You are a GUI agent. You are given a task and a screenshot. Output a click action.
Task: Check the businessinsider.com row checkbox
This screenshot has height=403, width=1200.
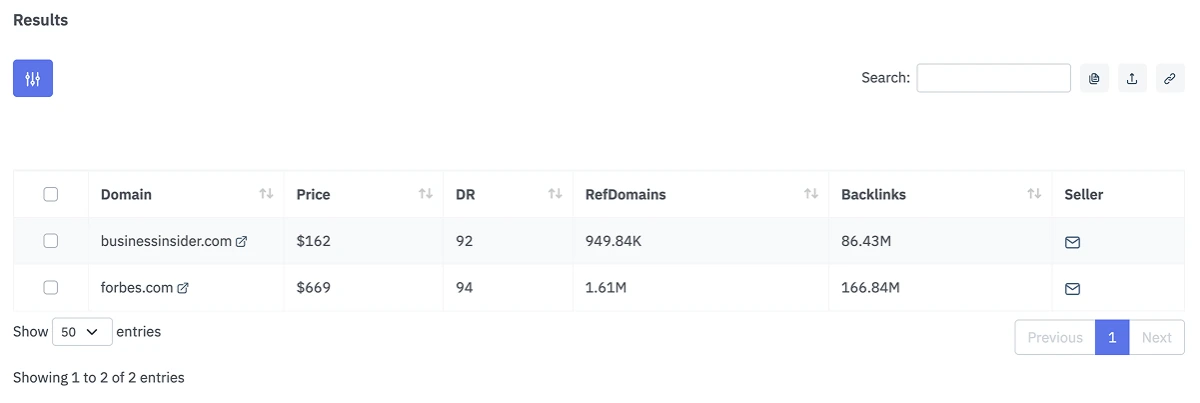(51, 241)
